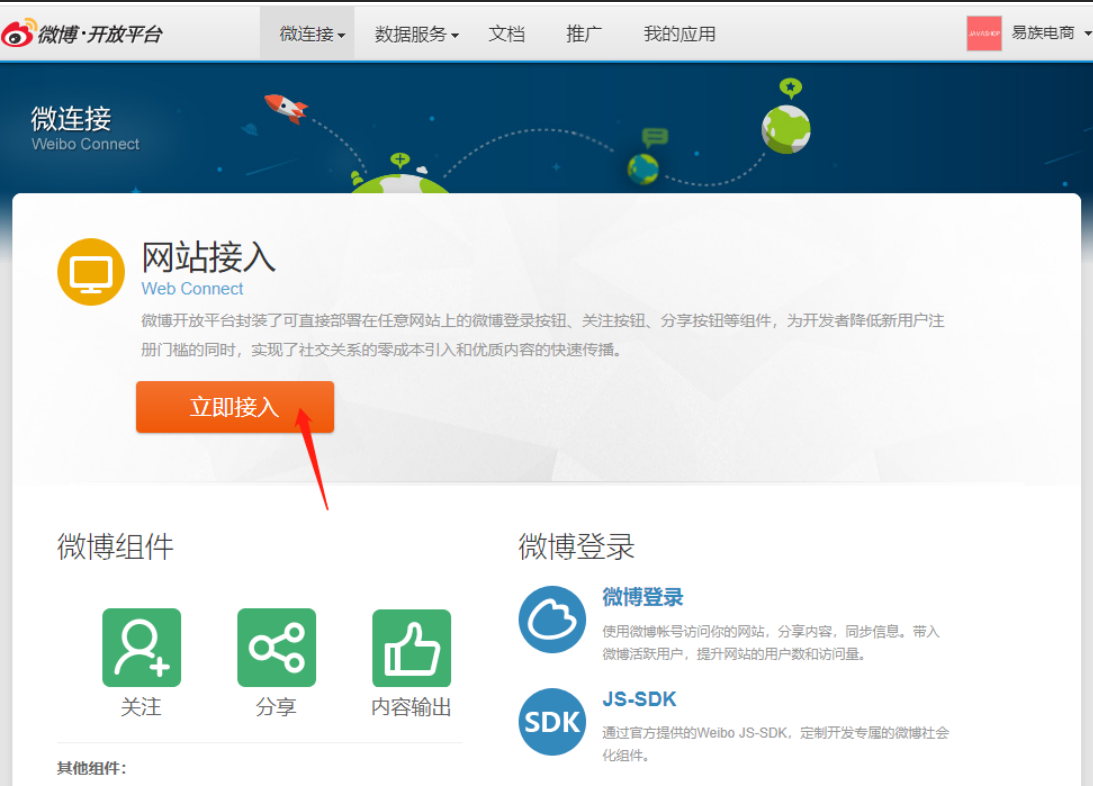Expand the 微连接 dropdown menu
This screenshot has height=786, width=1093.
pyautogui.click(x=312, y=34)
